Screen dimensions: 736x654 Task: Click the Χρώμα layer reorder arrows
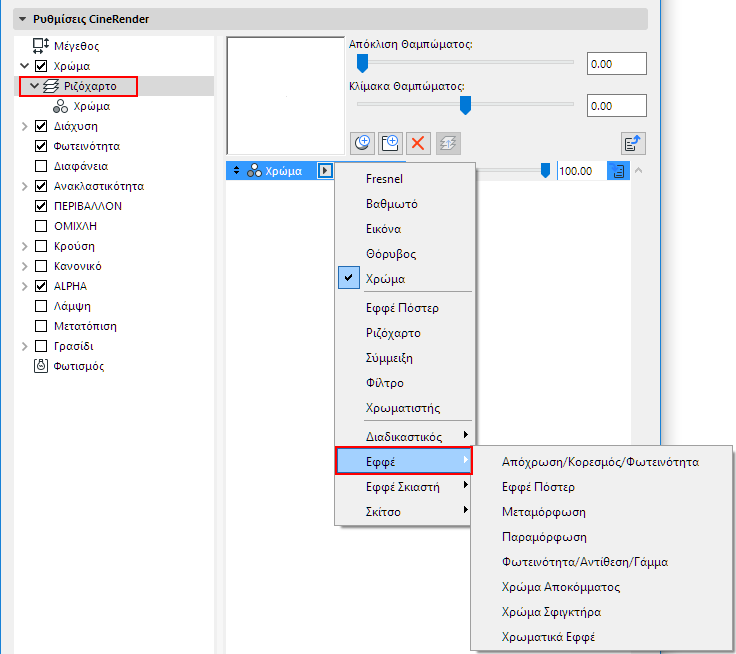coord(237,171)
